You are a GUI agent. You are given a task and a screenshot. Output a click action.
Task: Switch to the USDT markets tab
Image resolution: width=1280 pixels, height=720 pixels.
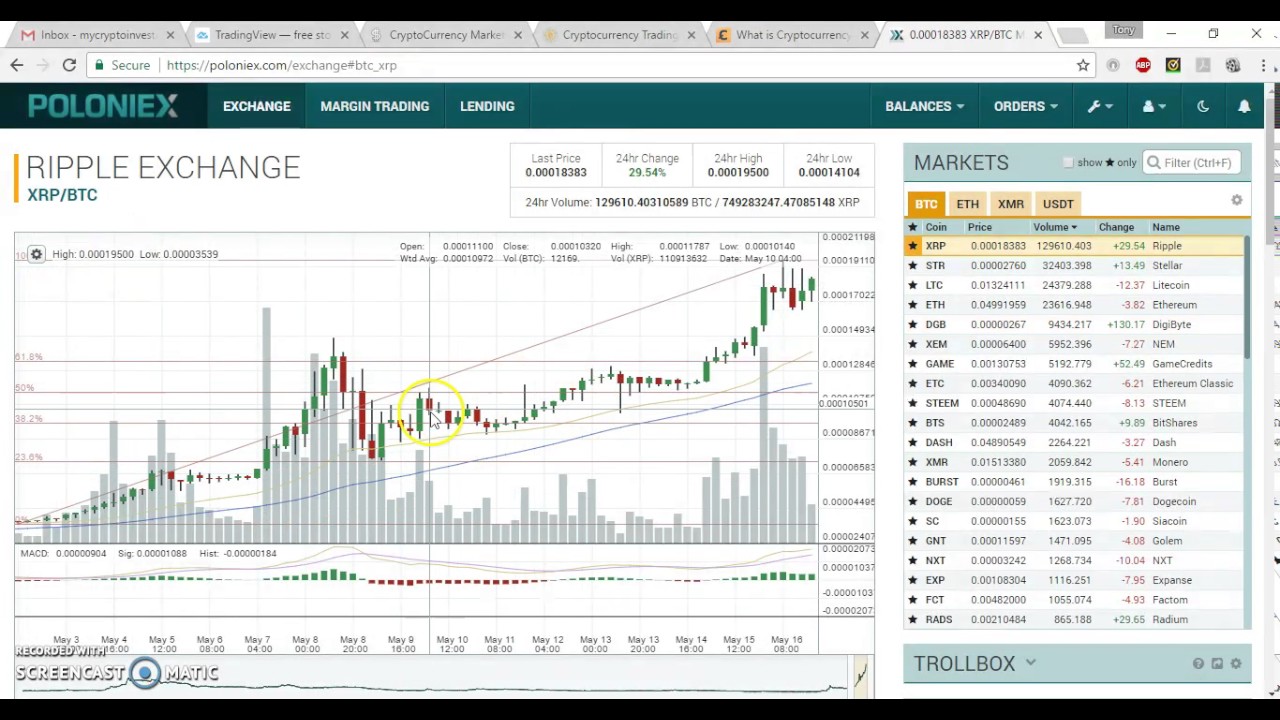coord(1058,204)
